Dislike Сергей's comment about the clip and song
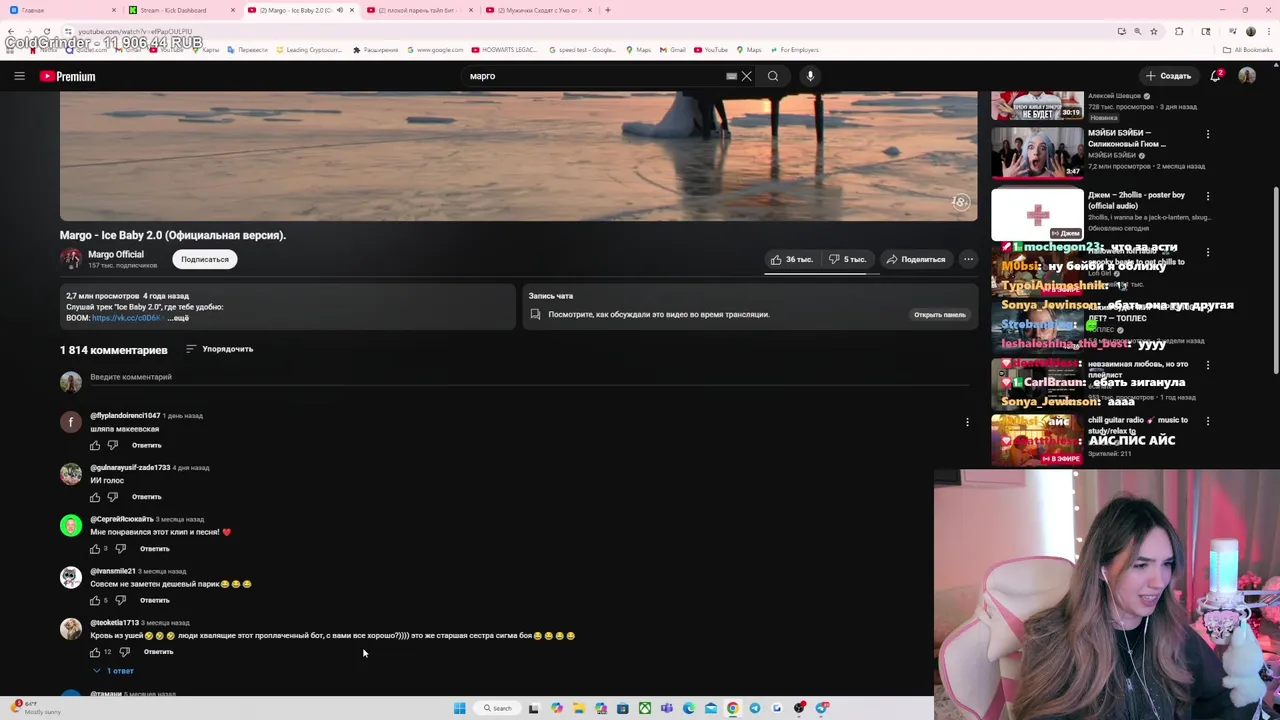Viewport: 1280px width, 720px height. click(121, 549)
